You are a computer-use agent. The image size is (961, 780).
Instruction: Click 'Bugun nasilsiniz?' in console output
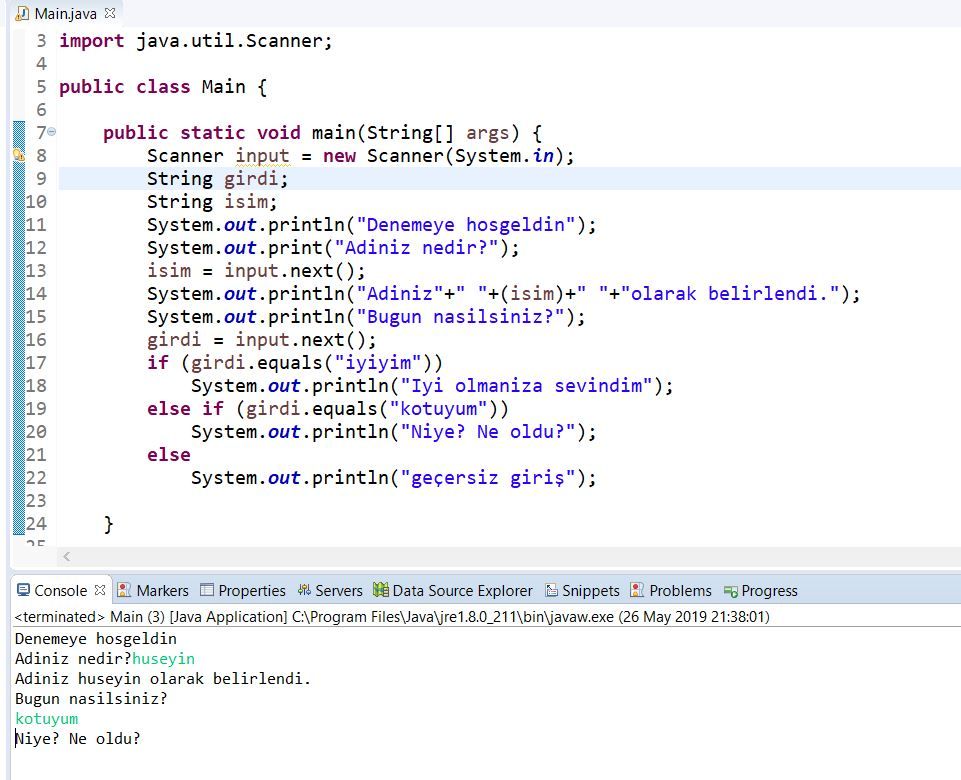[91, 699]
